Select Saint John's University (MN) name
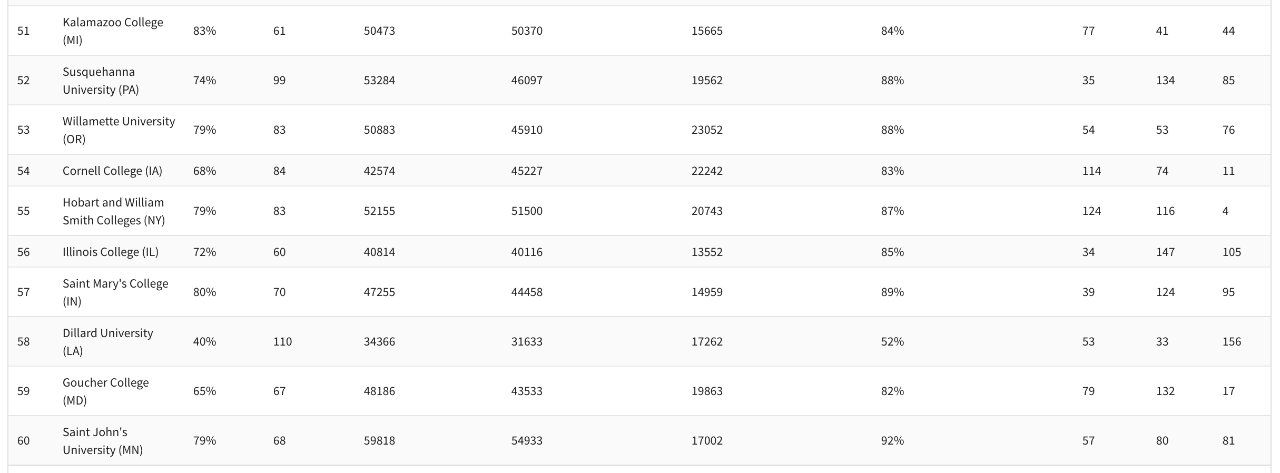The image size is (1280, 473). (102, 441)
